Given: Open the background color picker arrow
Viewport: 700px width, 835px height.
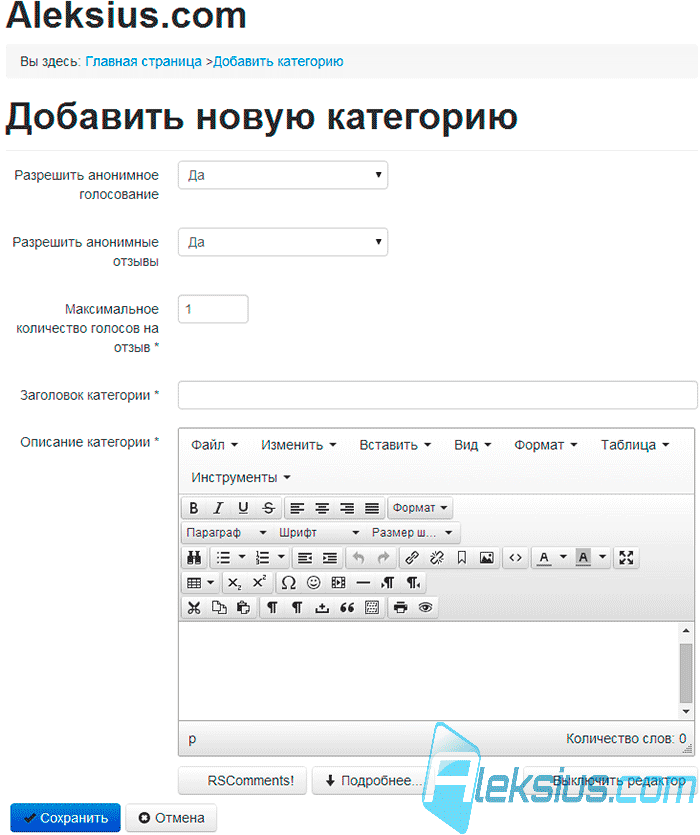Looking at the screenshot, I should (603, 558).
